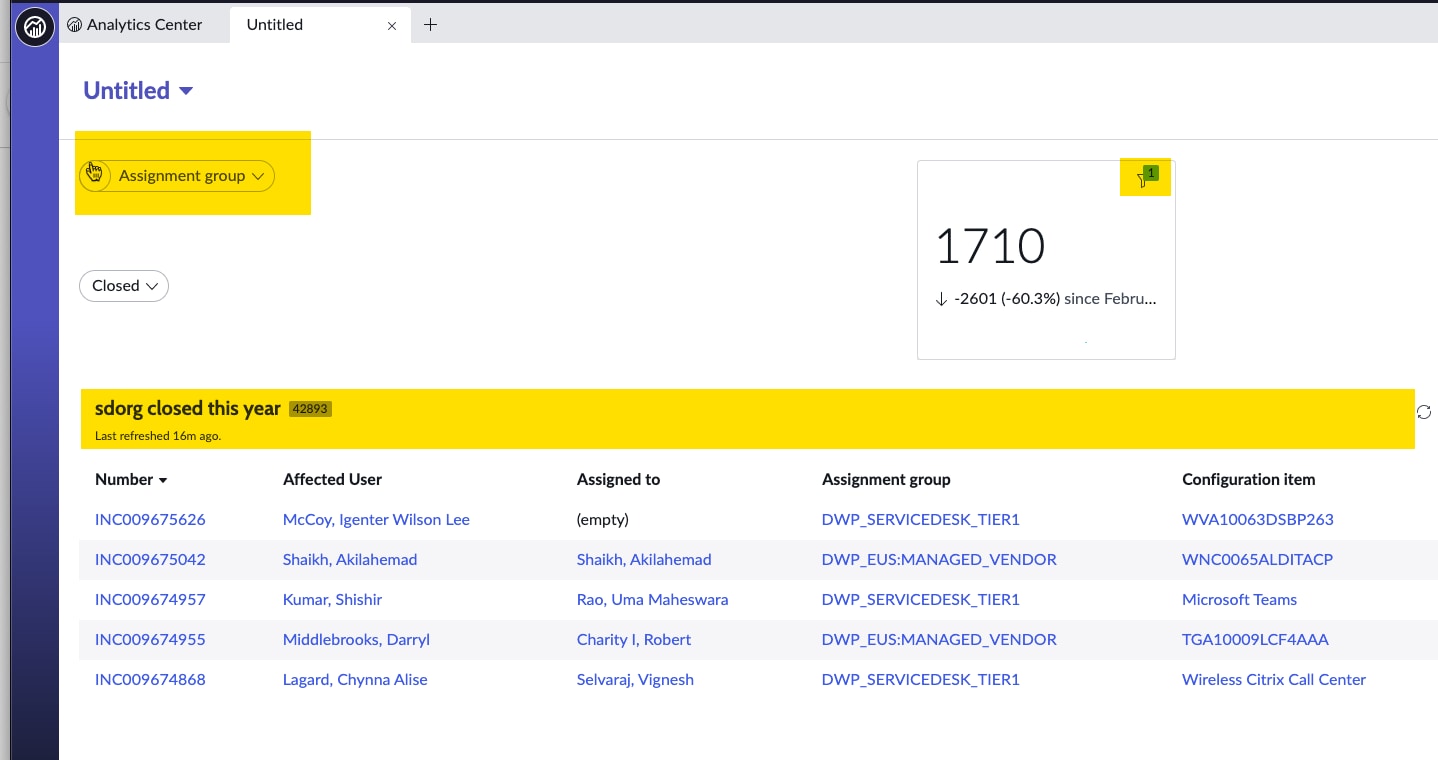
Task: Click the icon beside Assignment group filter
Action: click(94, 175)
